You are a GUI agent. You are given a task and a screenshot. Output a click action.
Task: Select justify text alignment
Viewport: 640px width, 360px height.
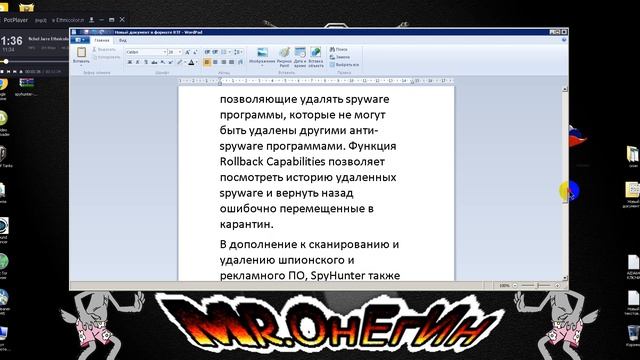click(x=231, y=62)
